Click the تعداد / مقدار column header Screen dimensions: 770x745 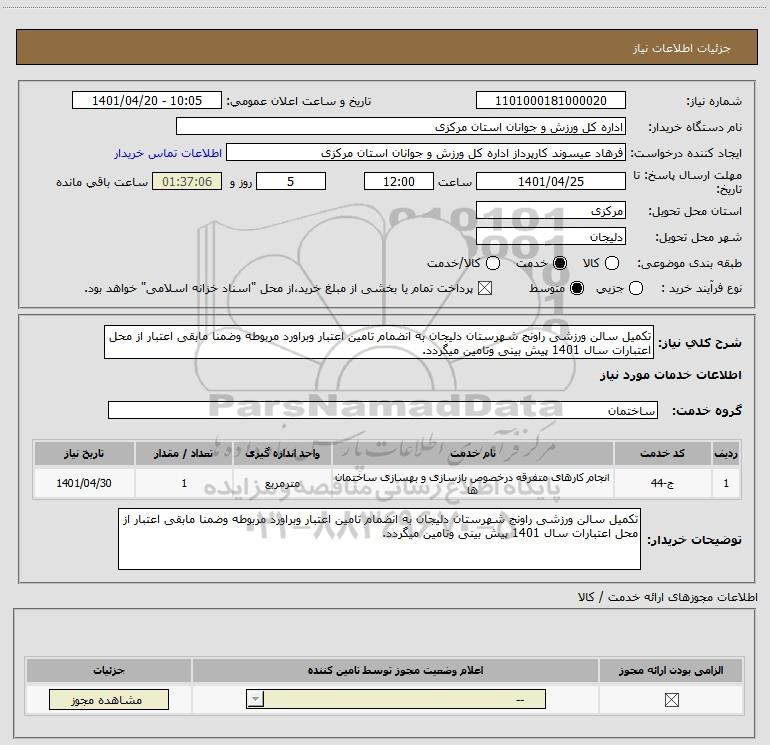click(x=184, y=453)
